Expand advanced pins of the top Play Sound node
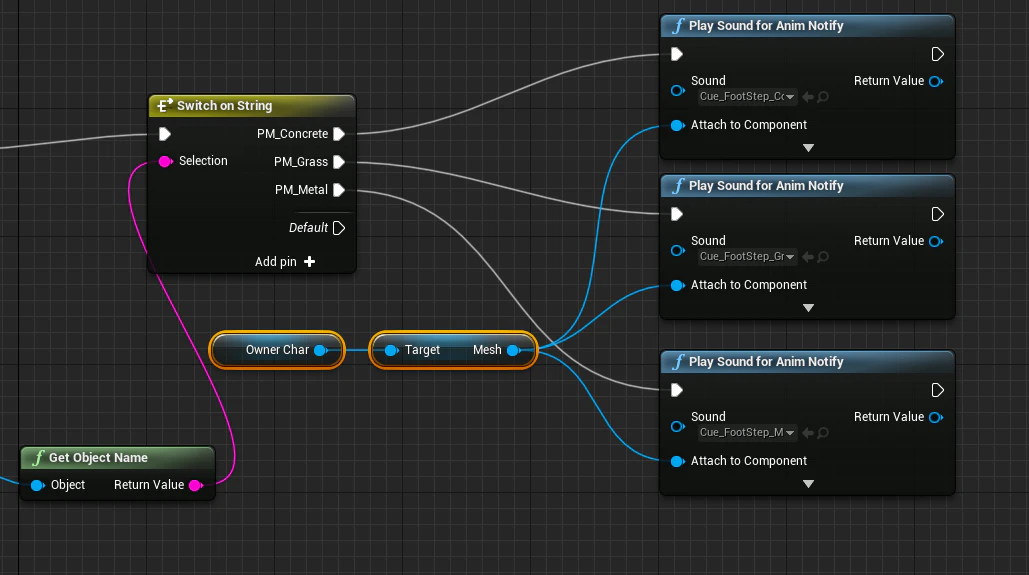Viewport: 1029px width, 575px height. coord(808,148)
